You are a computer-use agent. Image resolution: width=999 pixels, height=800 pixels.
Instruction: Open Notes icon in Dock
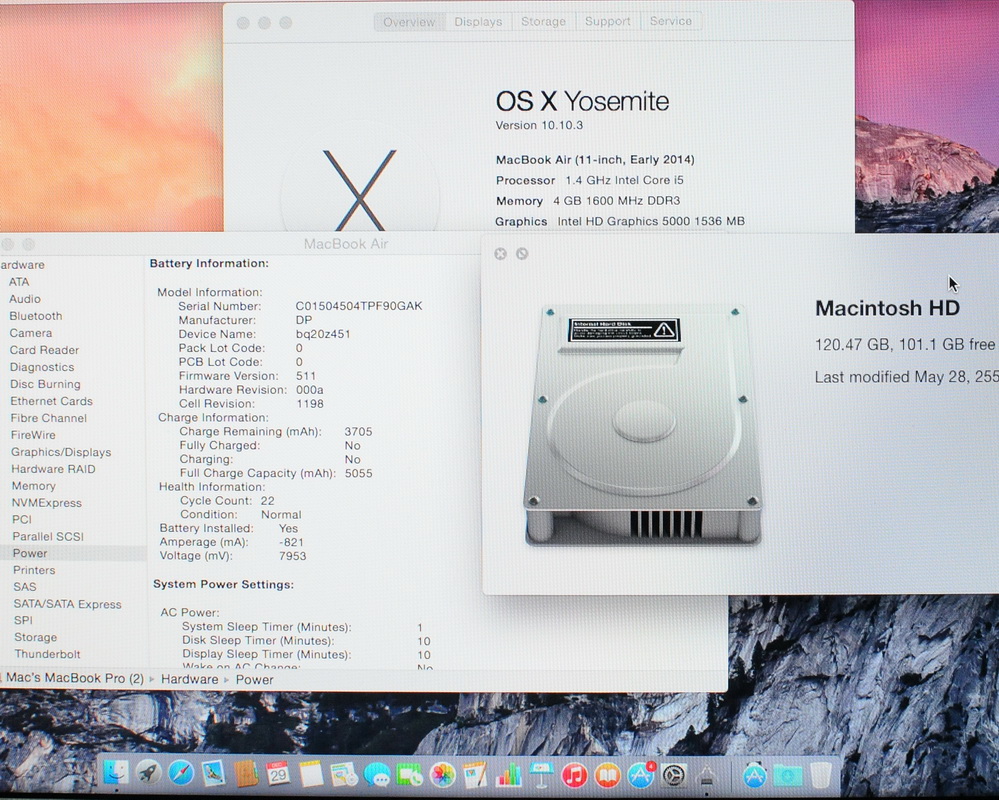pos(312,775)
